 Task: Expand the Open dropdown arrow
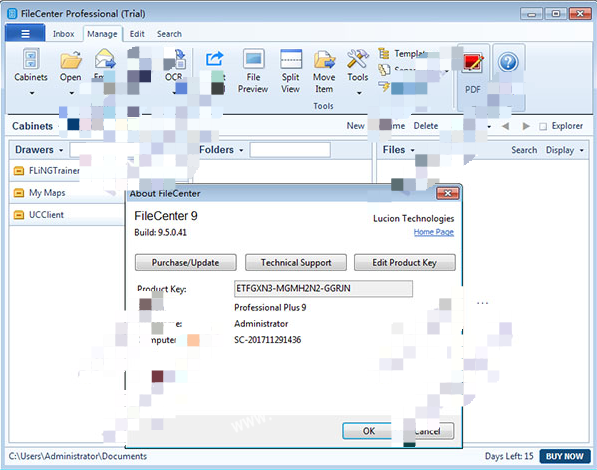(x=72, y=93)
